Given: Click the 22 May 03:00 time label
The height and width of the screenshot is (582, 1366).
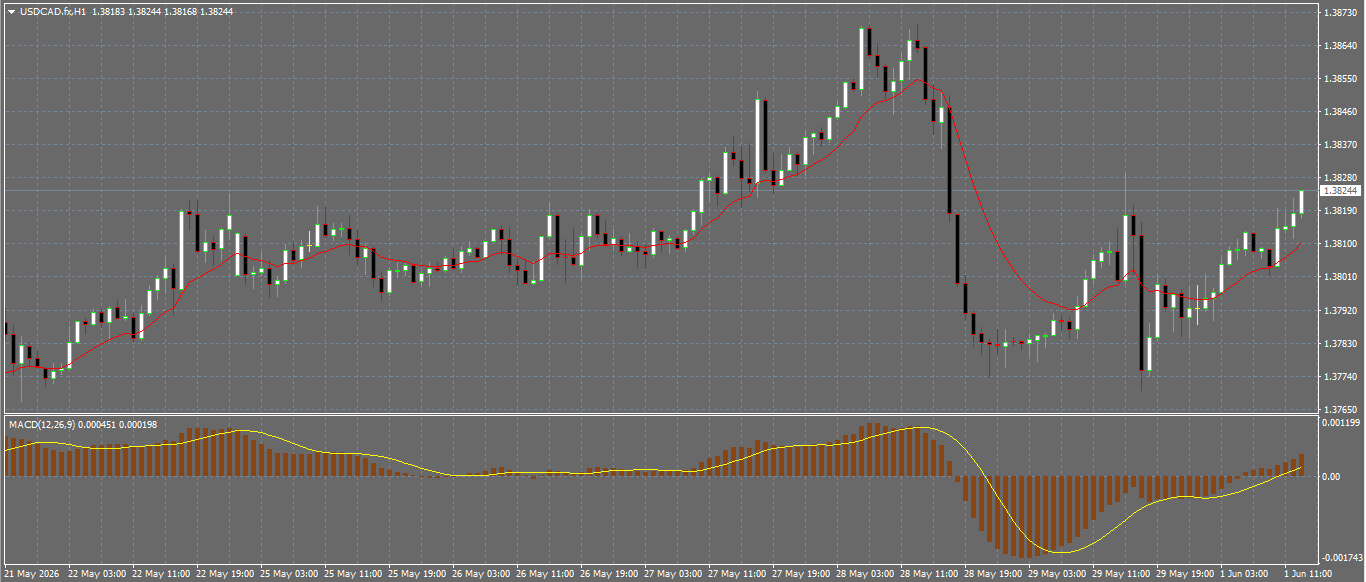Looking at the screenshot, I should click(x=99, y=574).
